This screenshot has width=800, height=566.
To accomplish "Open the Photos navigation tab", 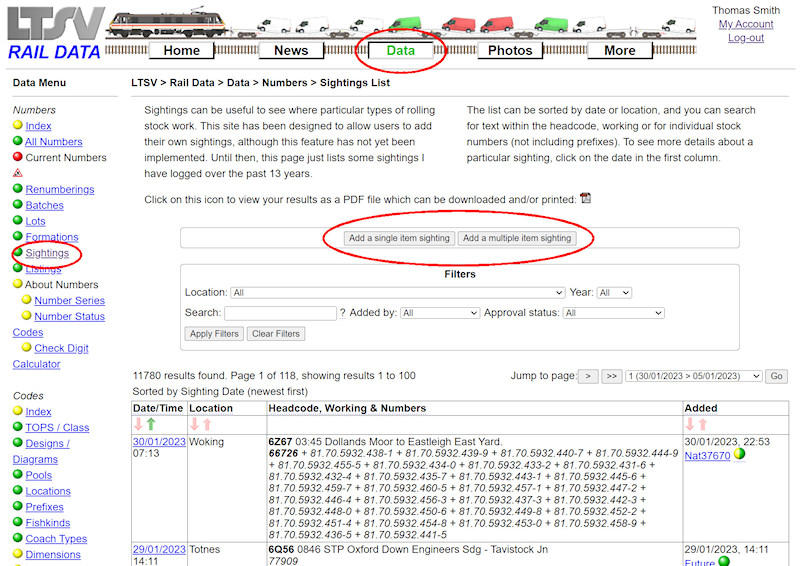I will pos(510,50).
